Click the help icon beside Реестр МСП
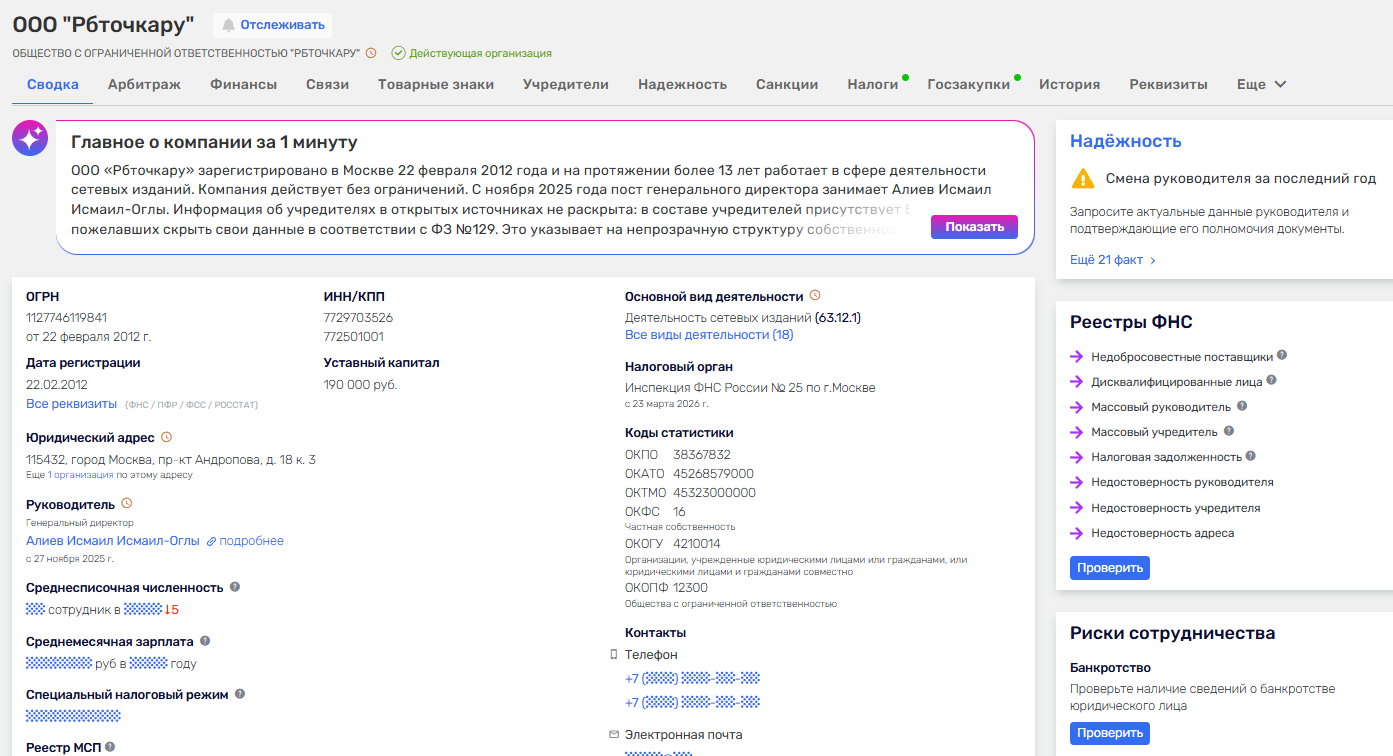Image resolution: width=1393 pixels, height=756 pixels. tap(110, 746)
